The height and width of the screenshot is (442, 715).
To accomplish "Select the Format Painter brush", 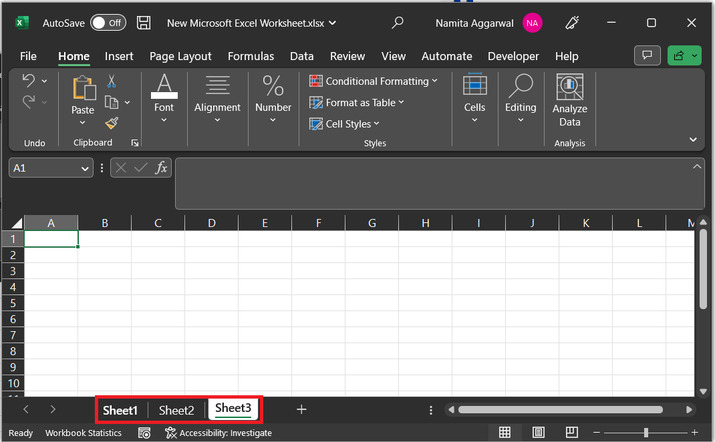I will pos(111,123).
